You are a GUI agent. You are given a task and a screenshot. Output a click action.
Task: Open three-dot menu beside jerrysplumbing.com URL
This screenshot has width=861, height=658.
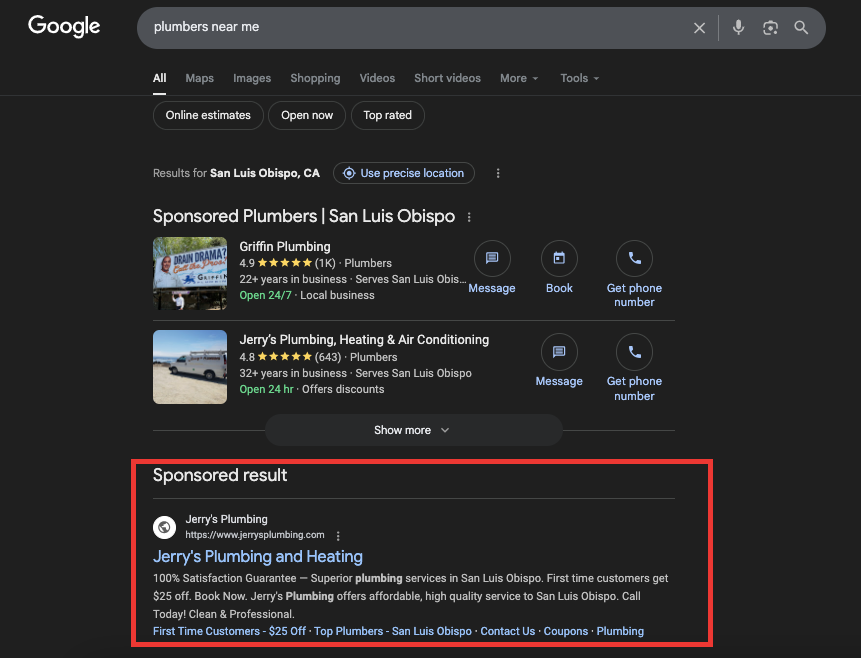338,536
